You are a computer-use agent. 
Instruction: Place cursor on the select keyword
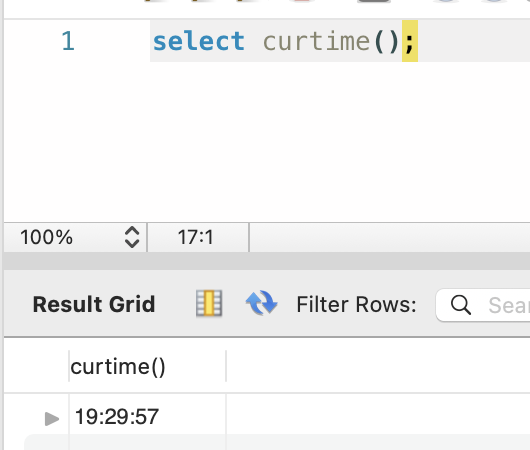click(x=199, y=41)
